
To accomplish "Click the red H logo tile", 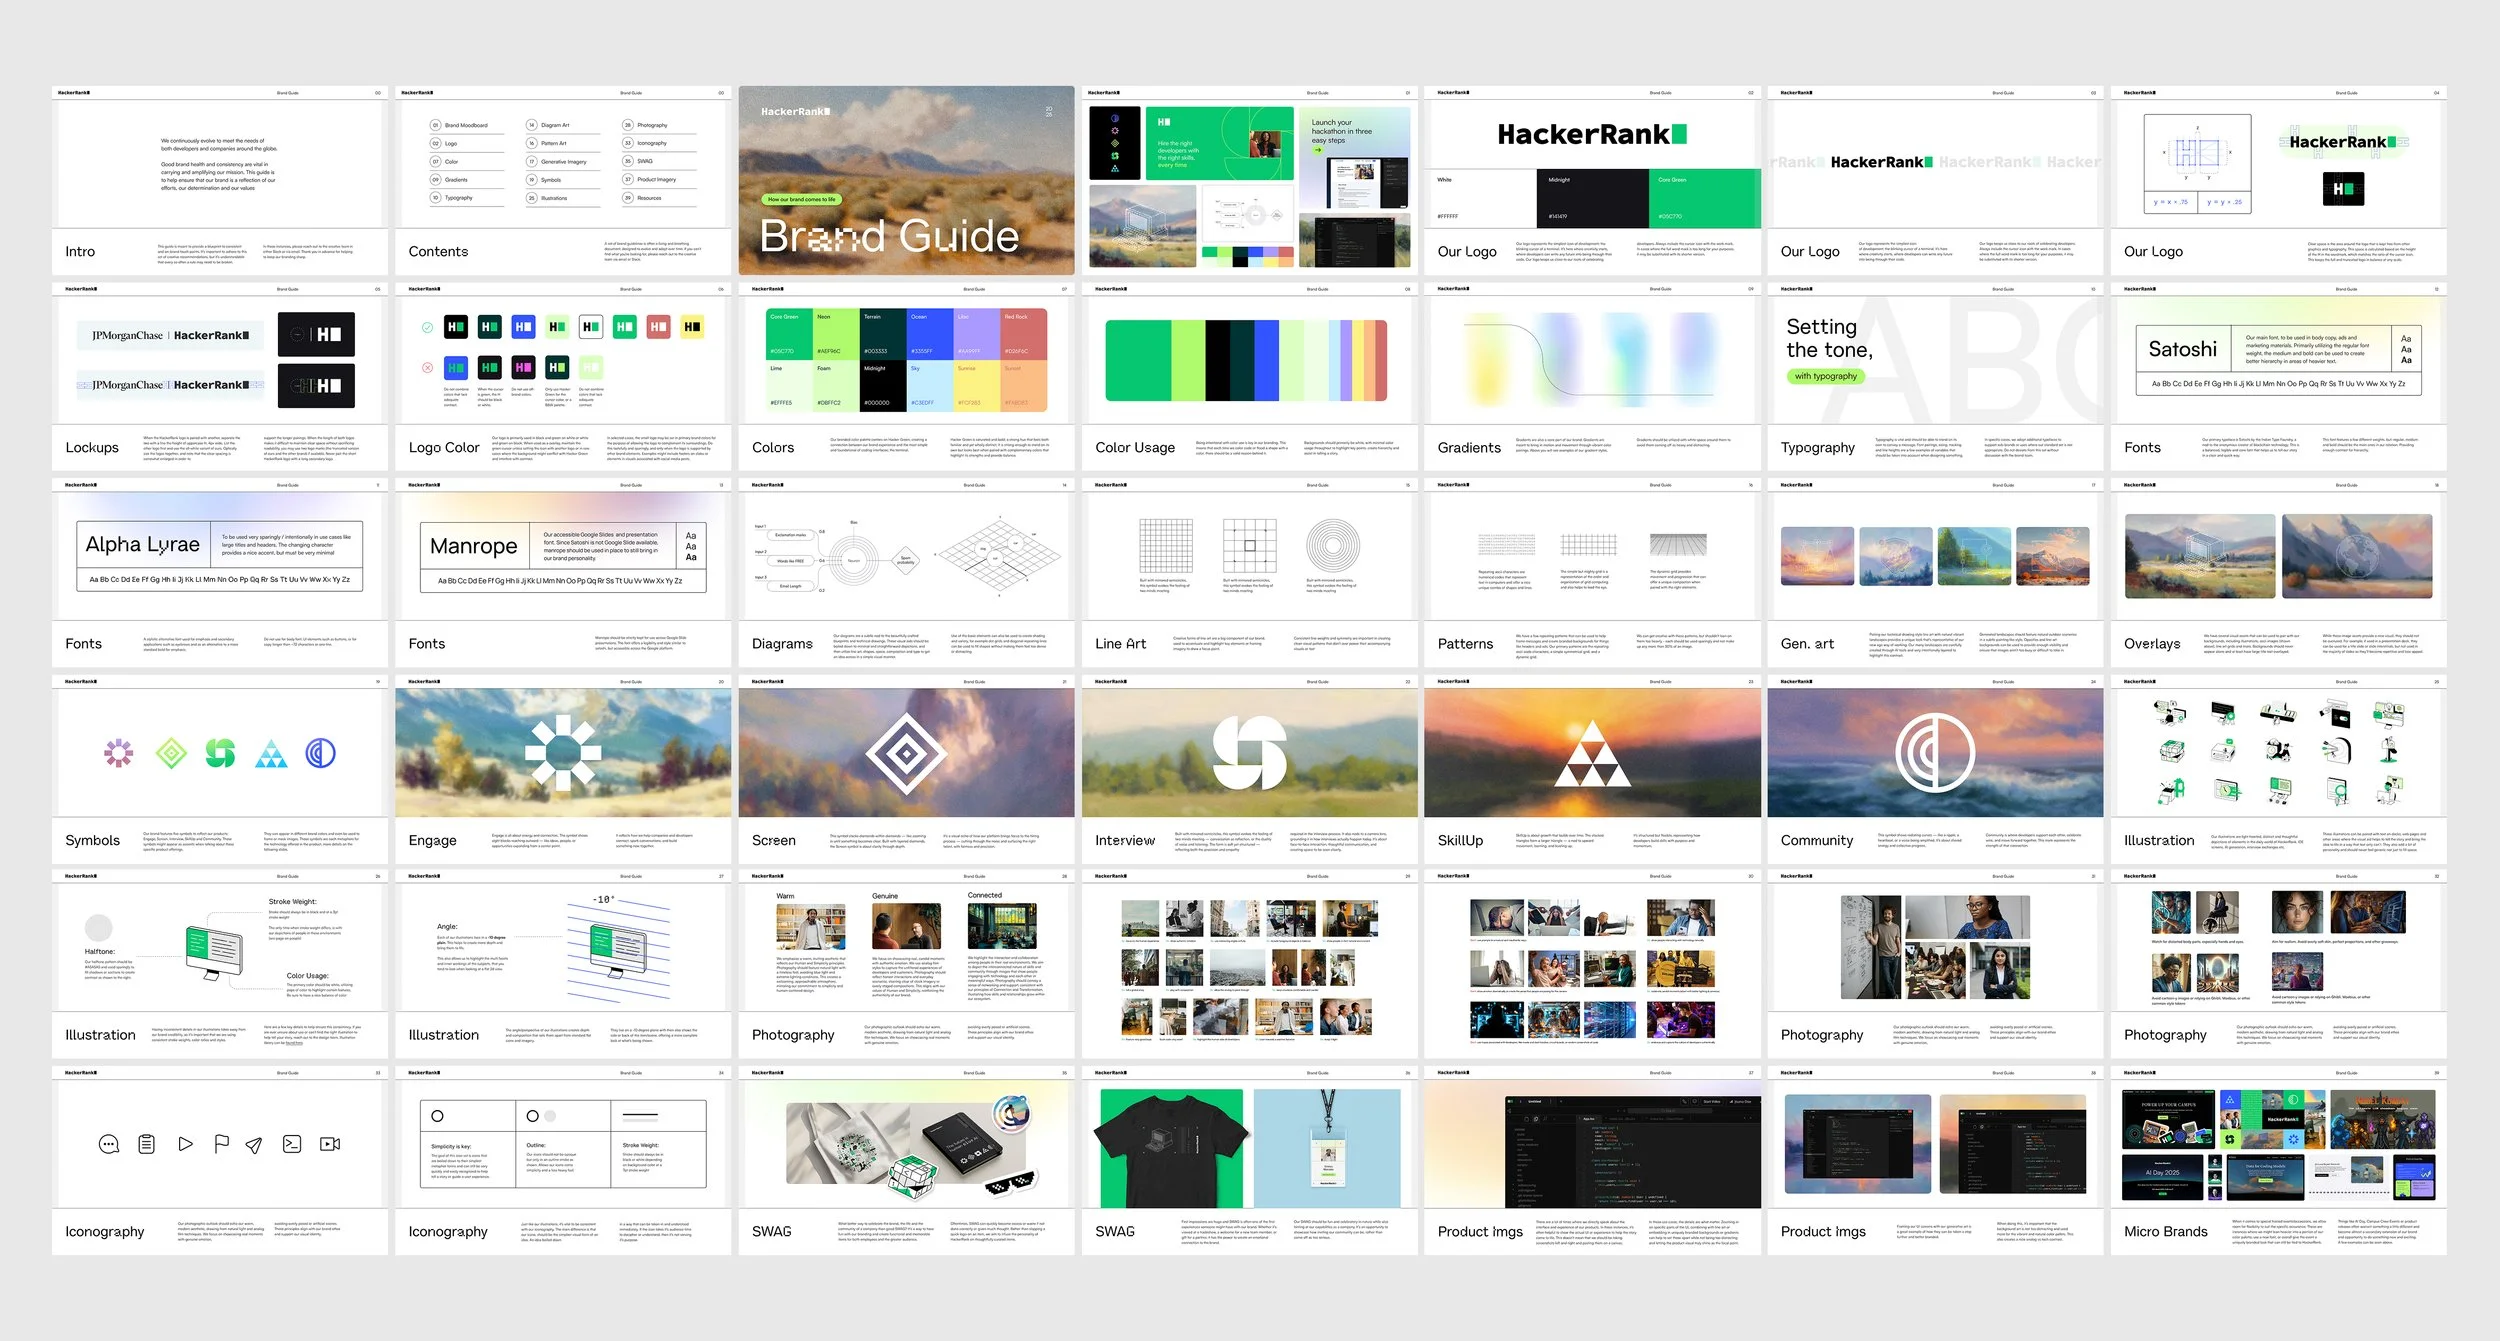I will click(658, 327).
